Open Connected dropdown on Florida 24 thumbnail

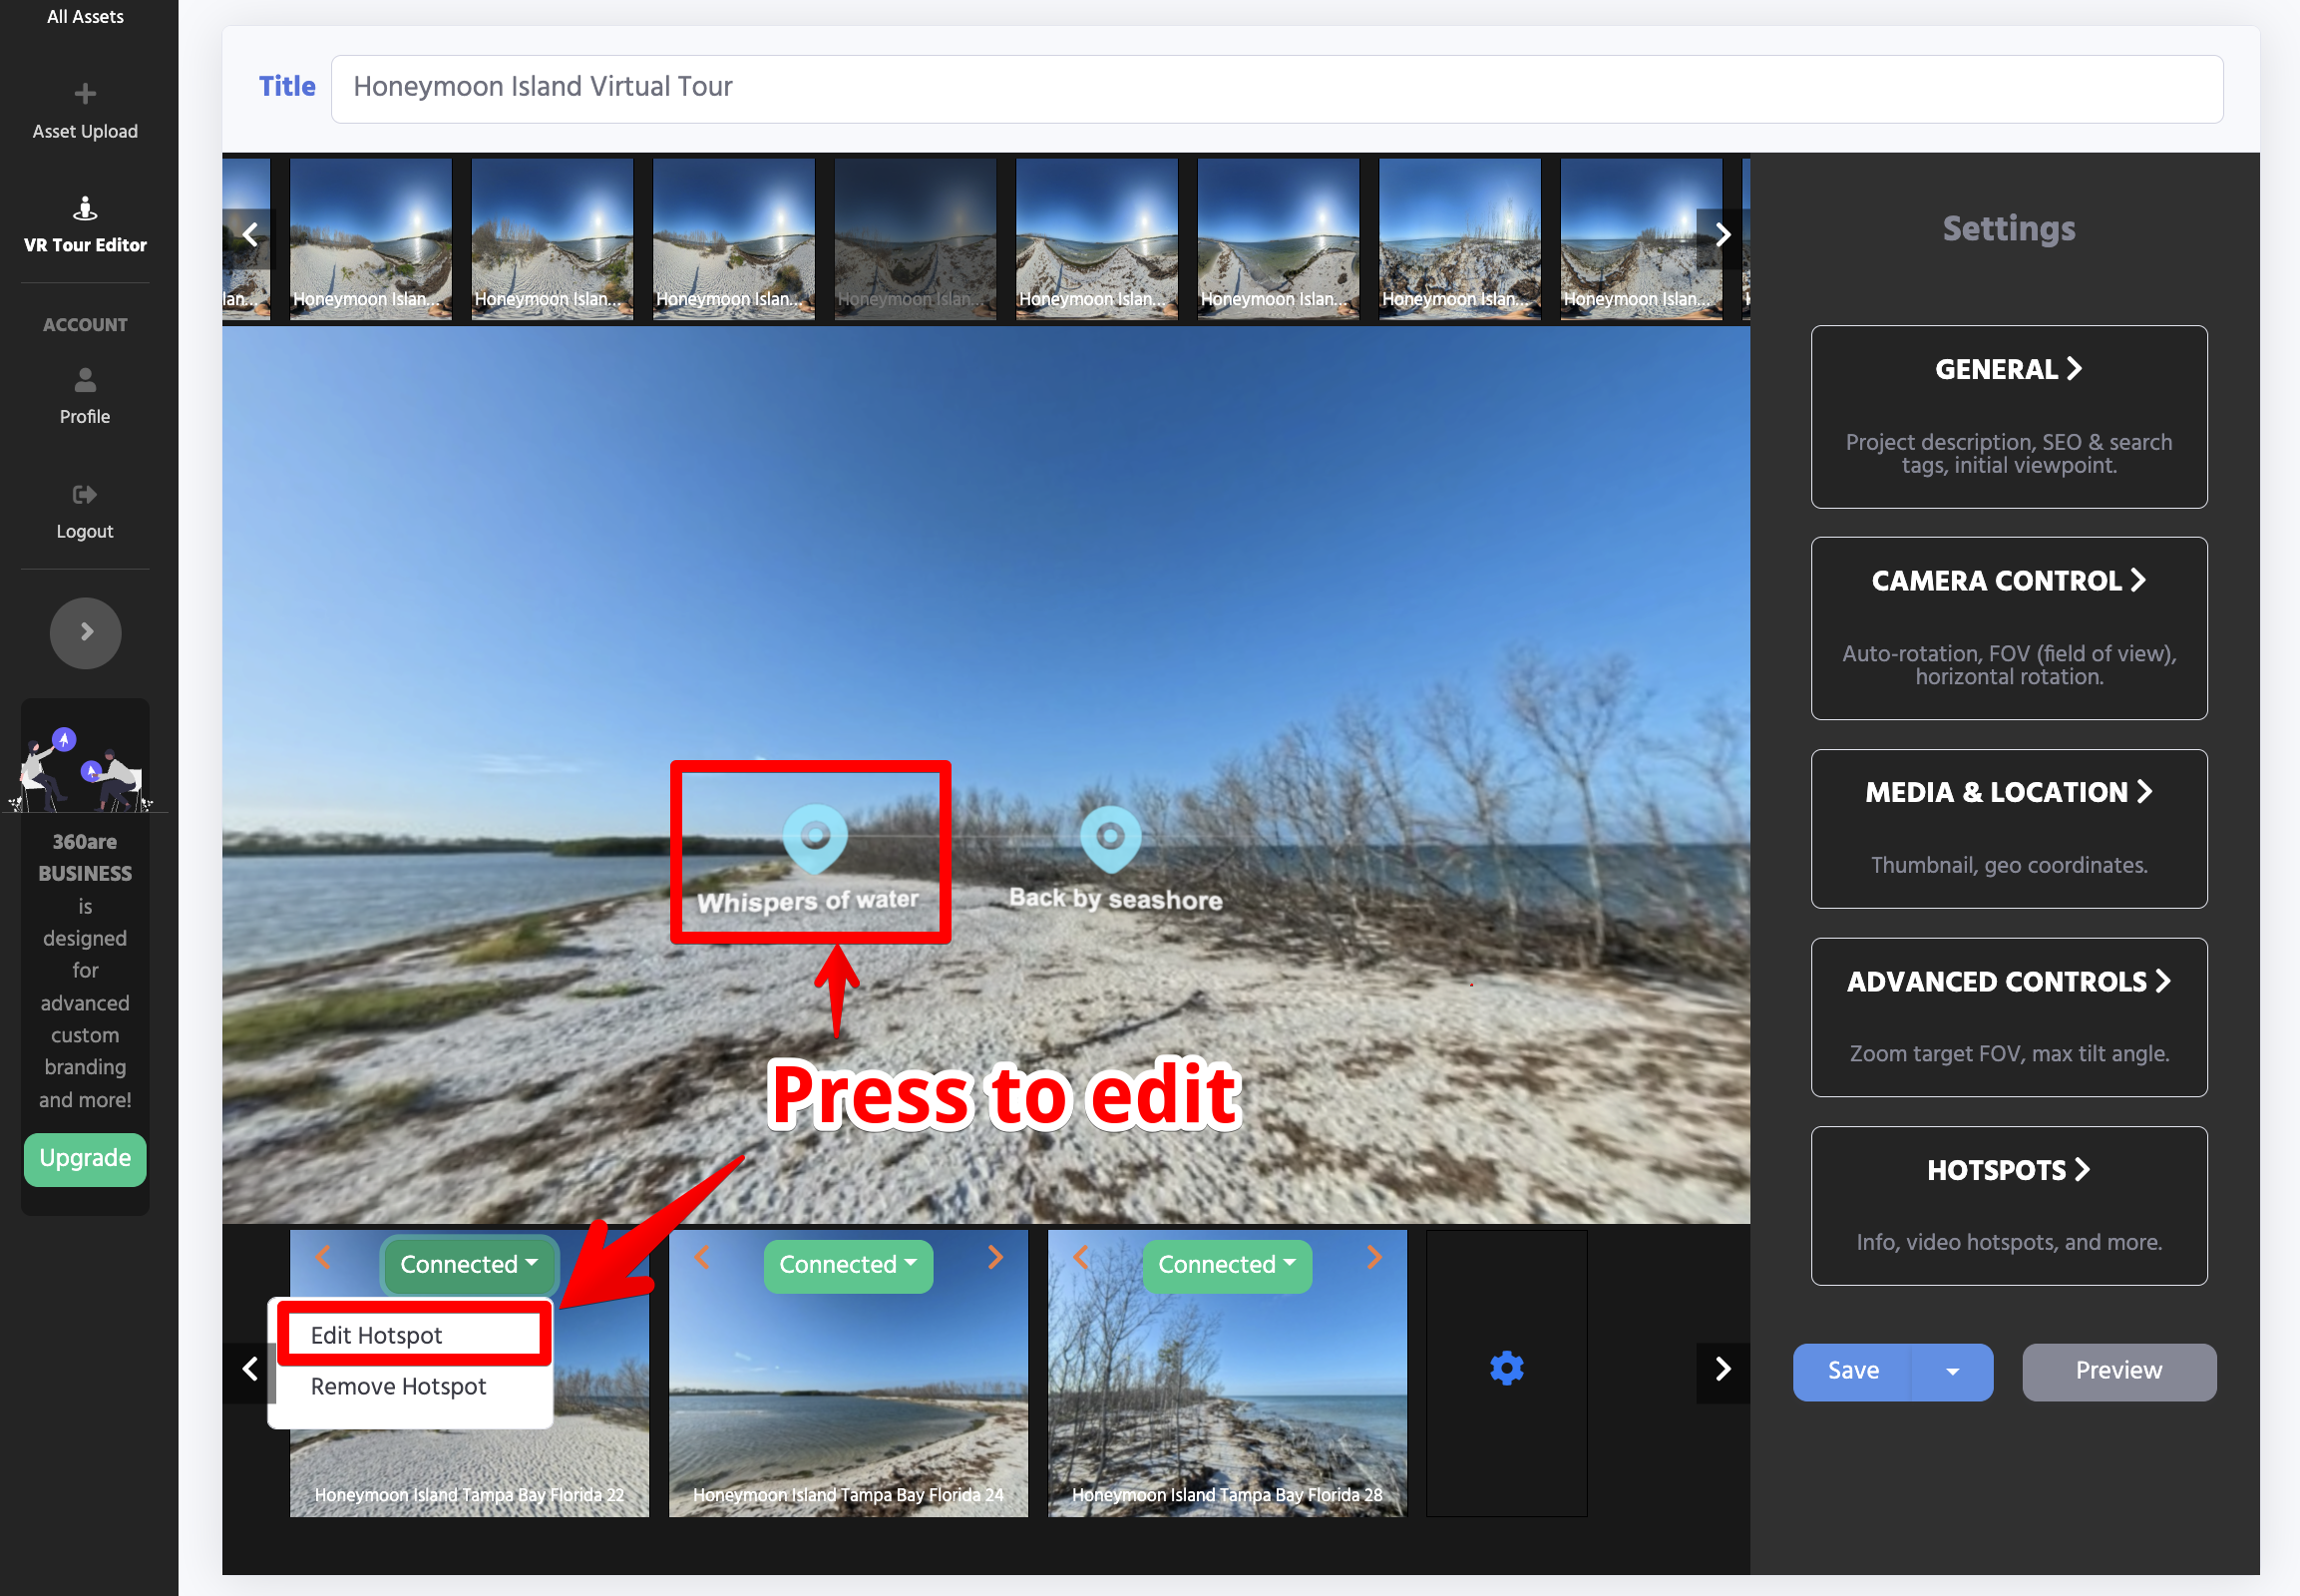(x=847, y=1265)
